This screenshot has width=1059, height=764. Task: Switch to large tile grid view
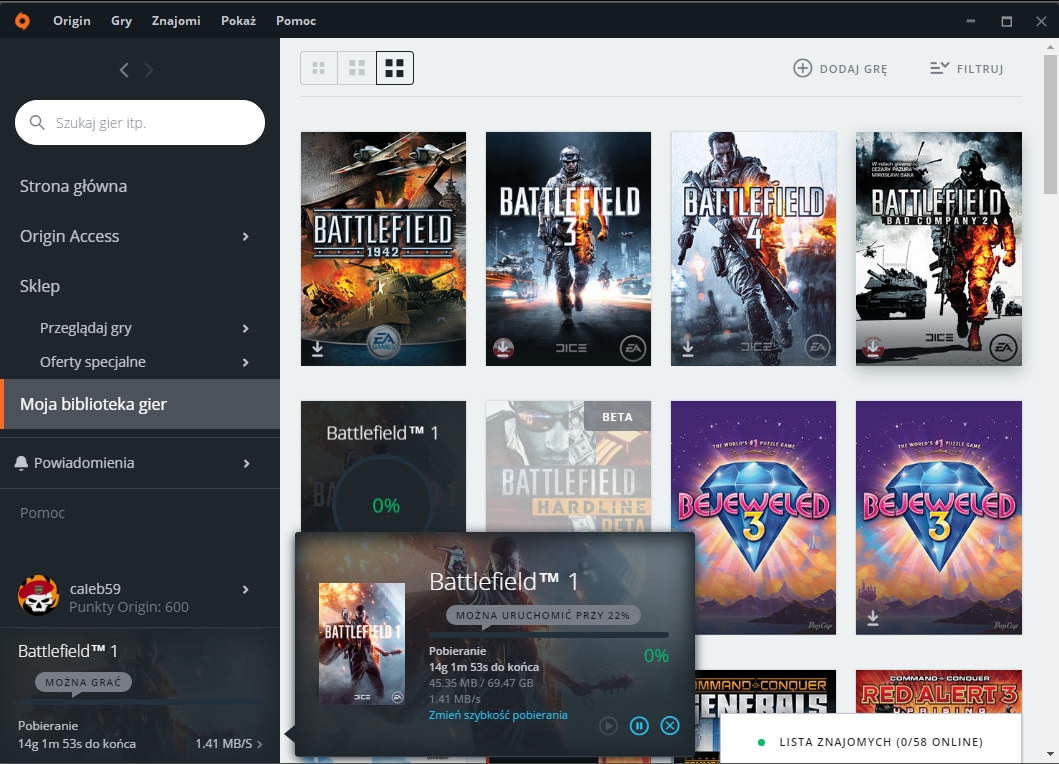394,68
